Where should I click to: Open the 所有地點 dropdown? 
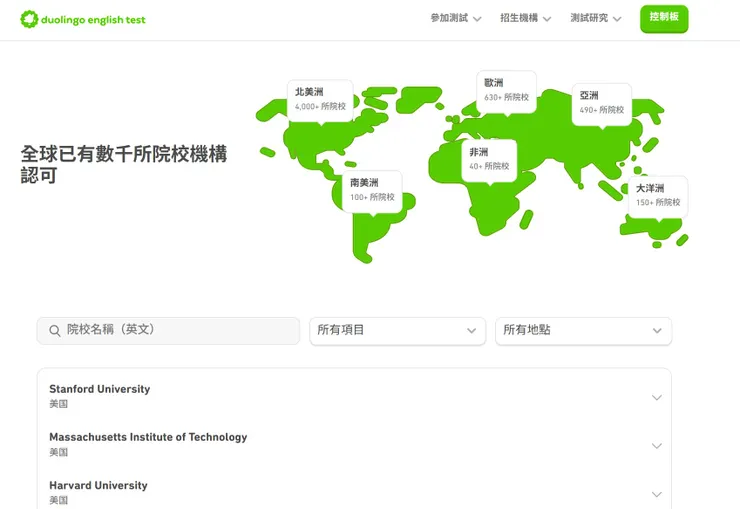pyautogui.click(x=583, y=331)
